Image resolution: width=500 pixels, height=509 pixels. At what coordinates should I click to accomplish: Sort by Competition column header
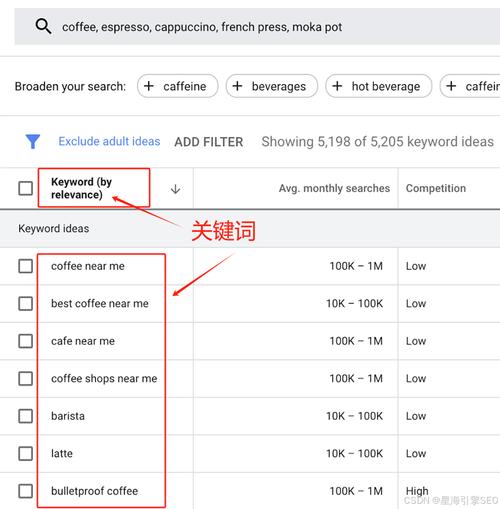(436, 188)
